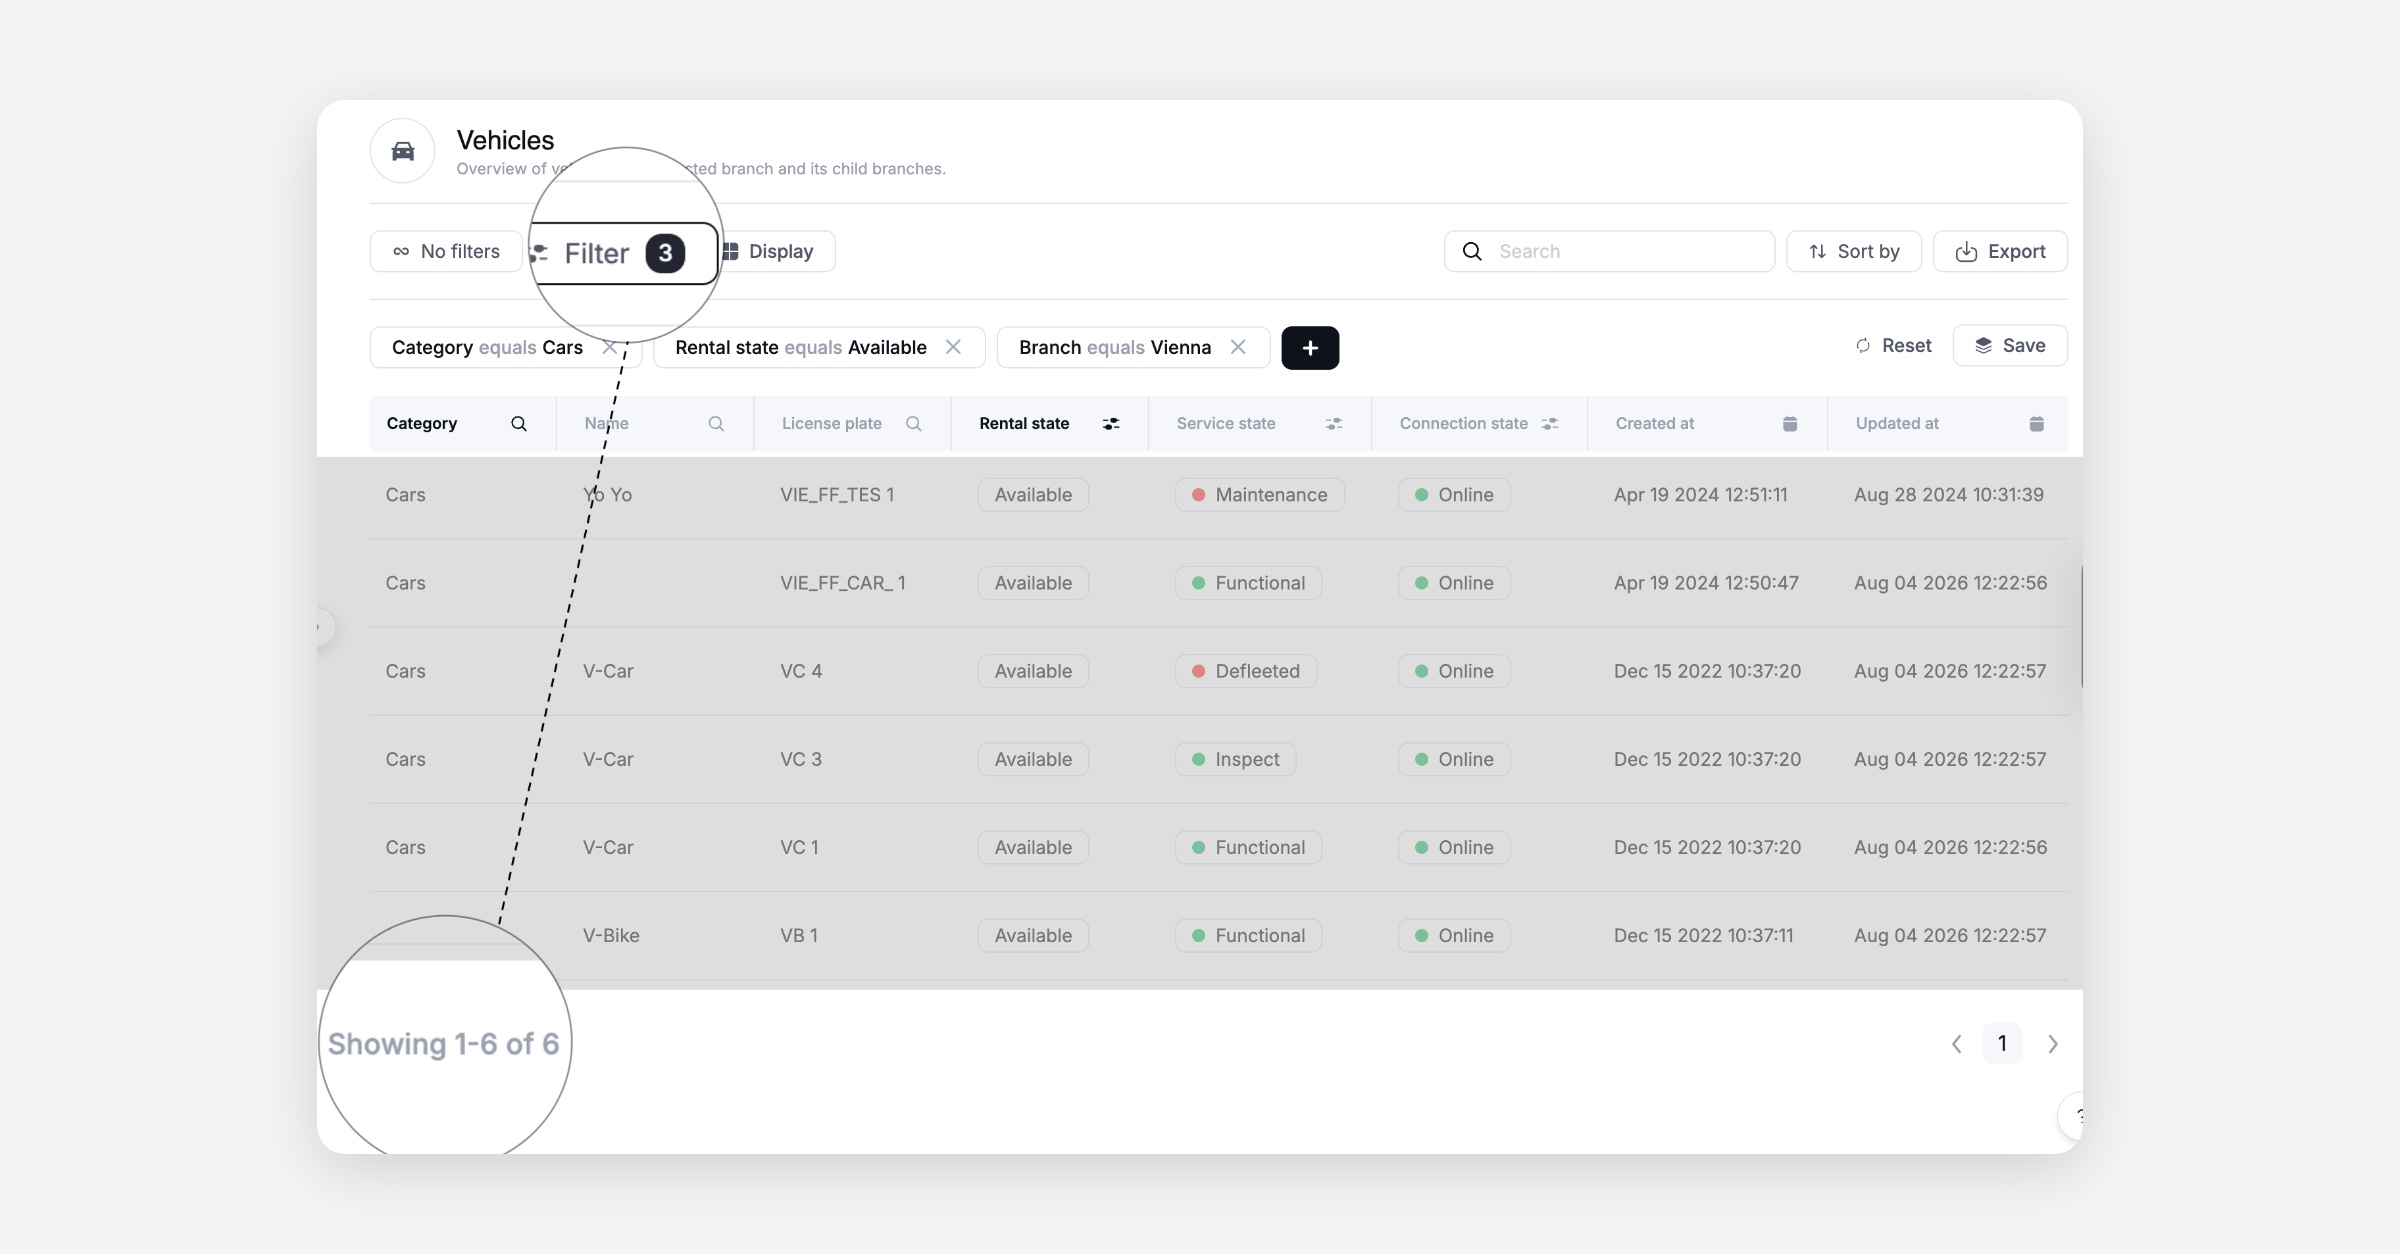Open the Created at date picker
The image size is (2400, 1254).
[x=1790, y=424]
